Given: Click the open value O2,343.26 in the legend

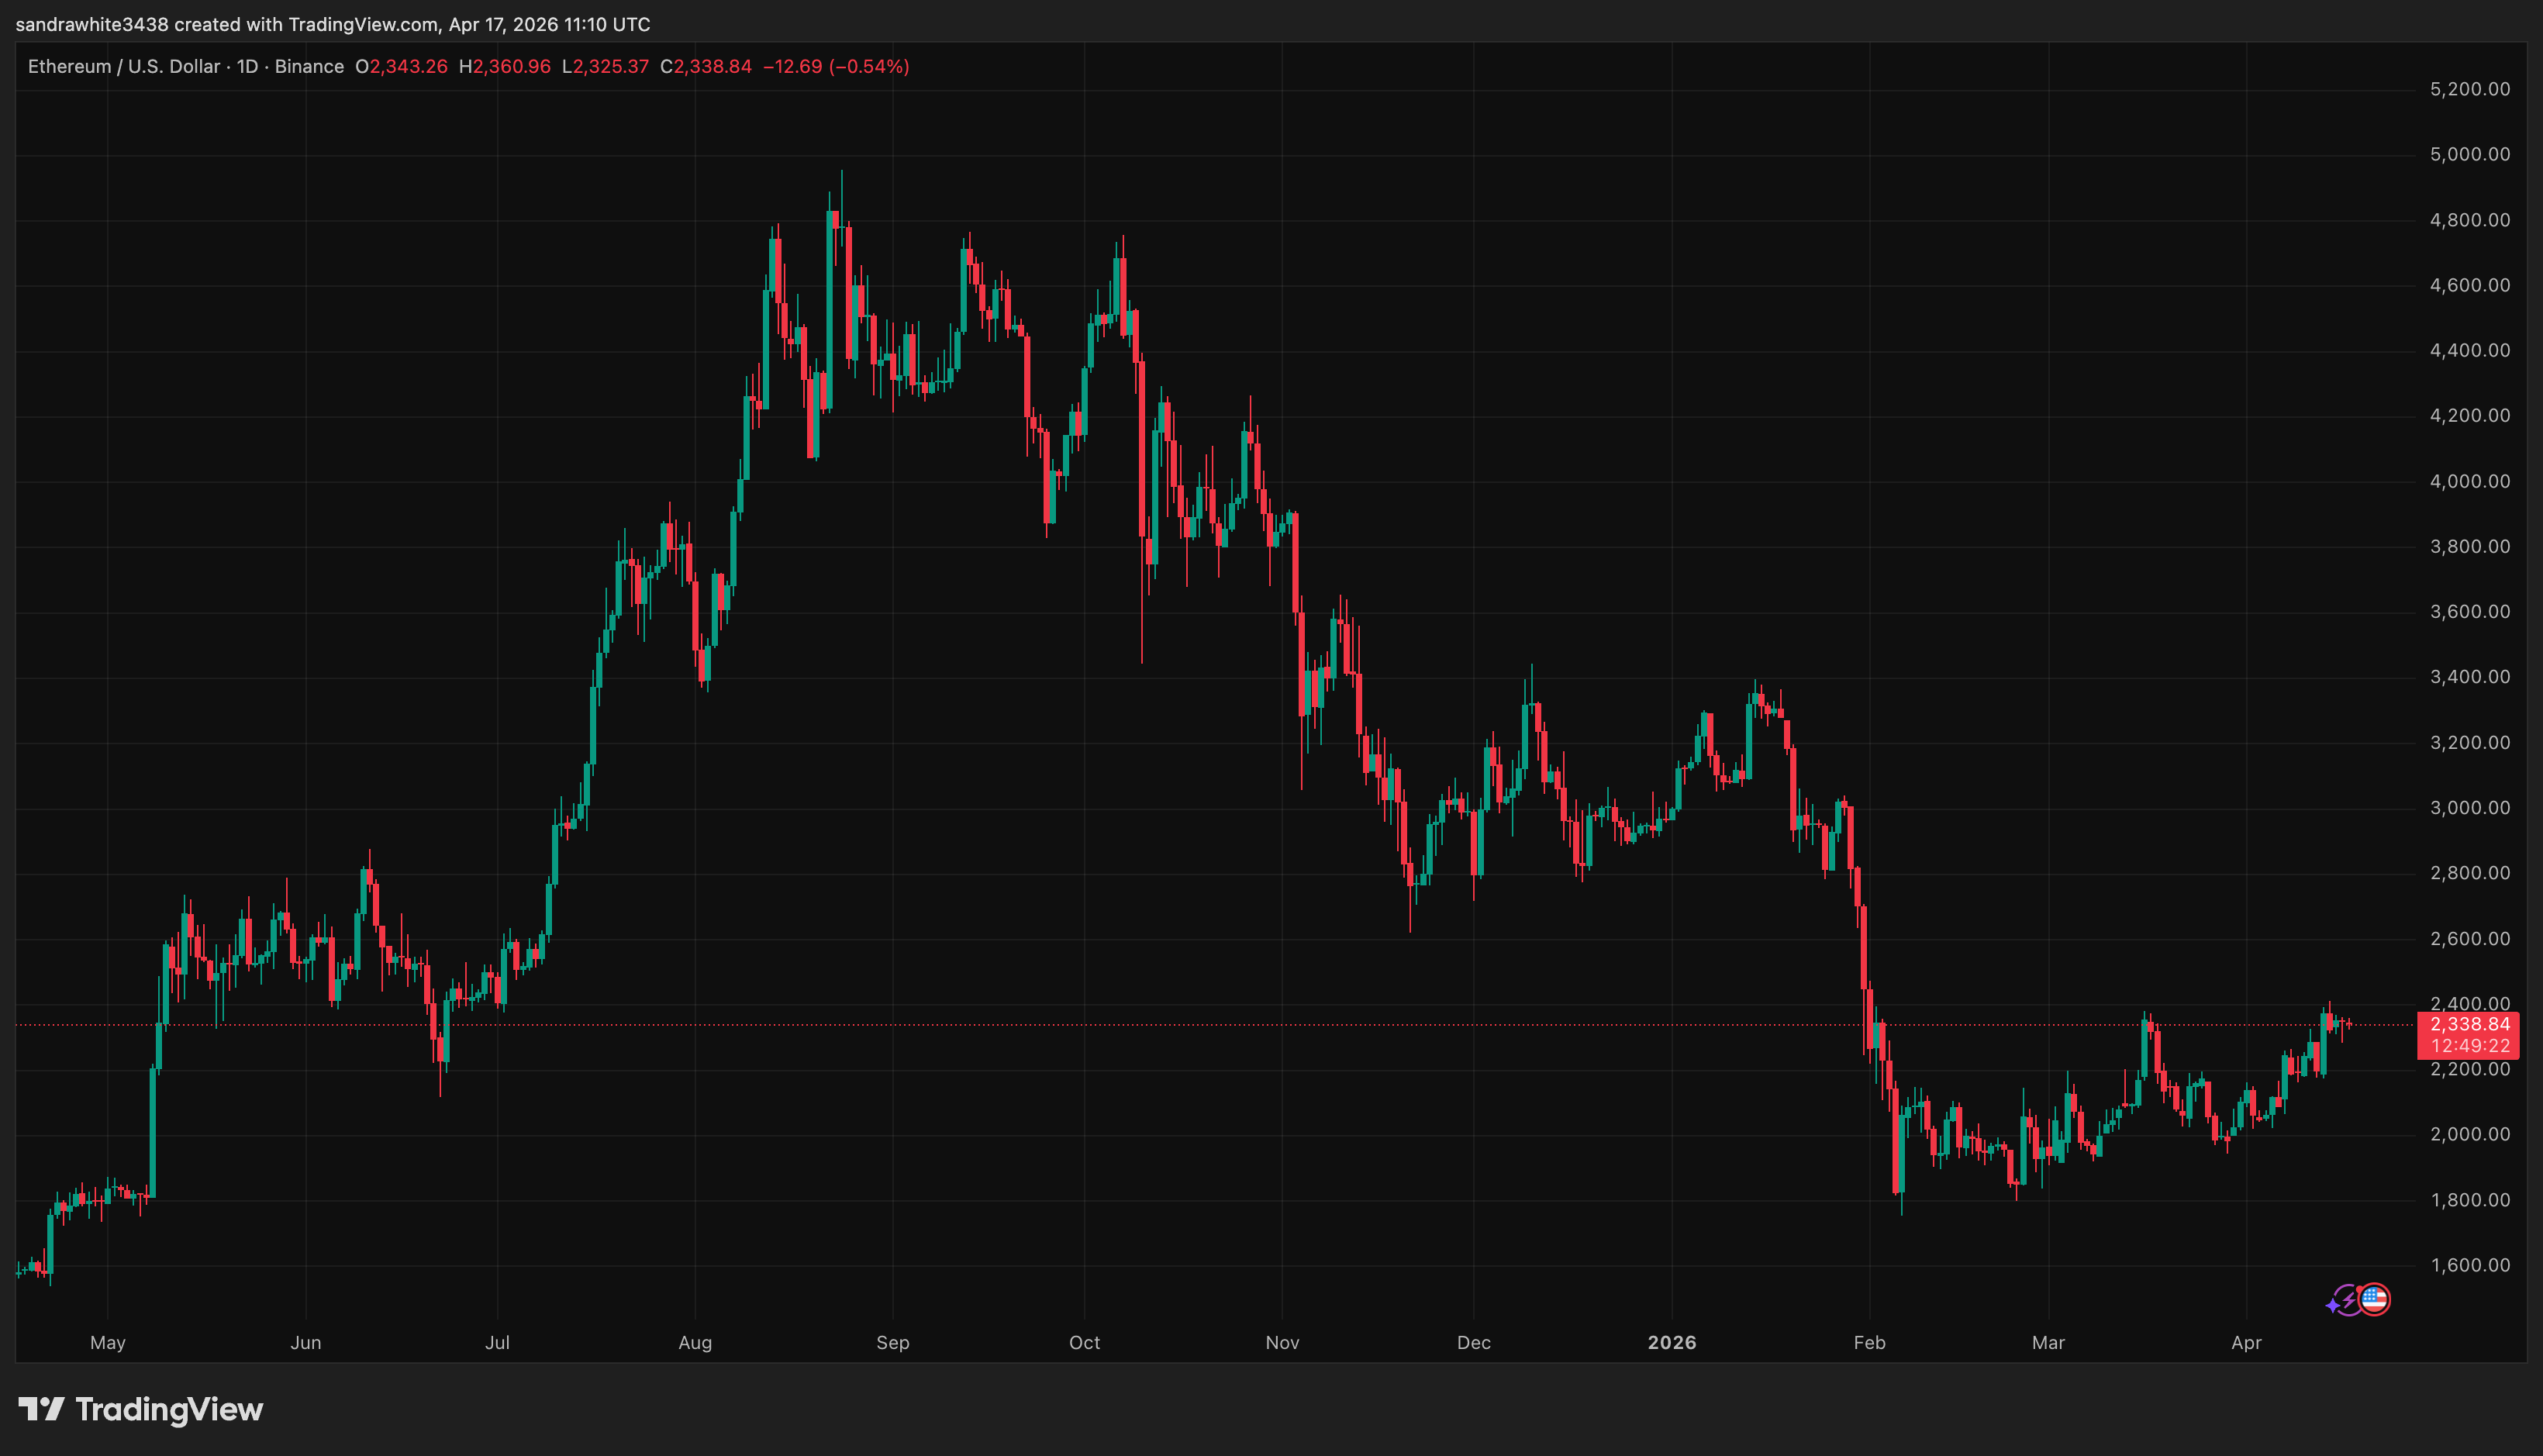Looking at the screenshot, I should coord(404,67).
